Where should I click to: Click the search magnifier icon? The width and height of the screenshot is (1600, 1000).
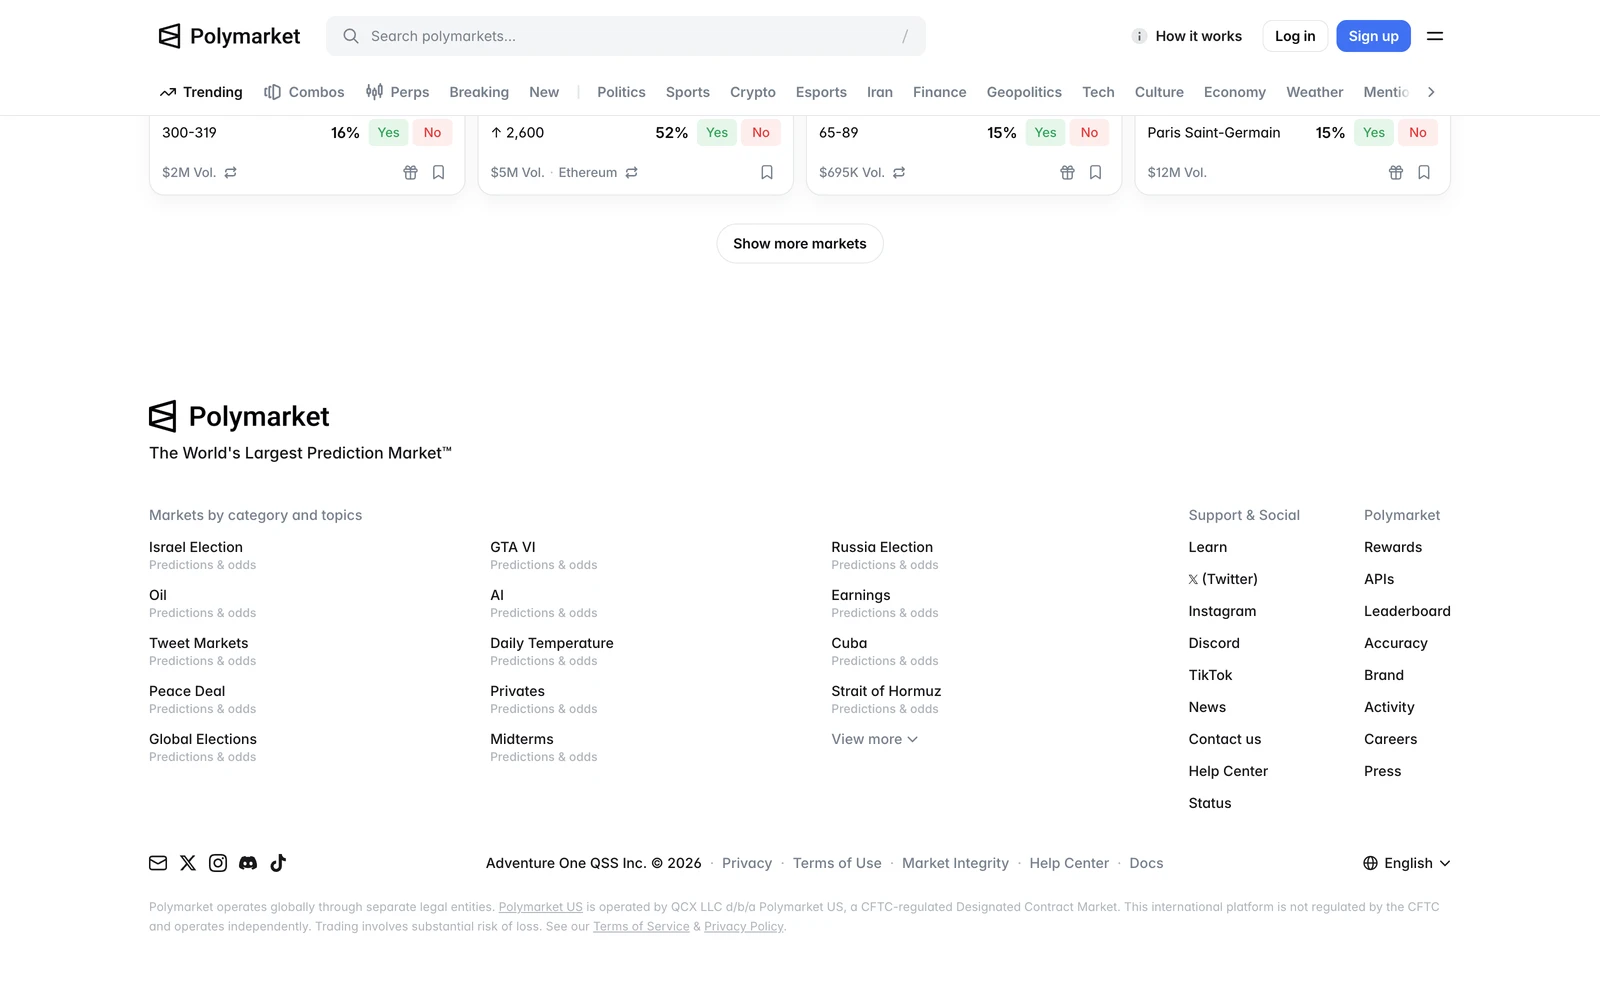(351, 36)
